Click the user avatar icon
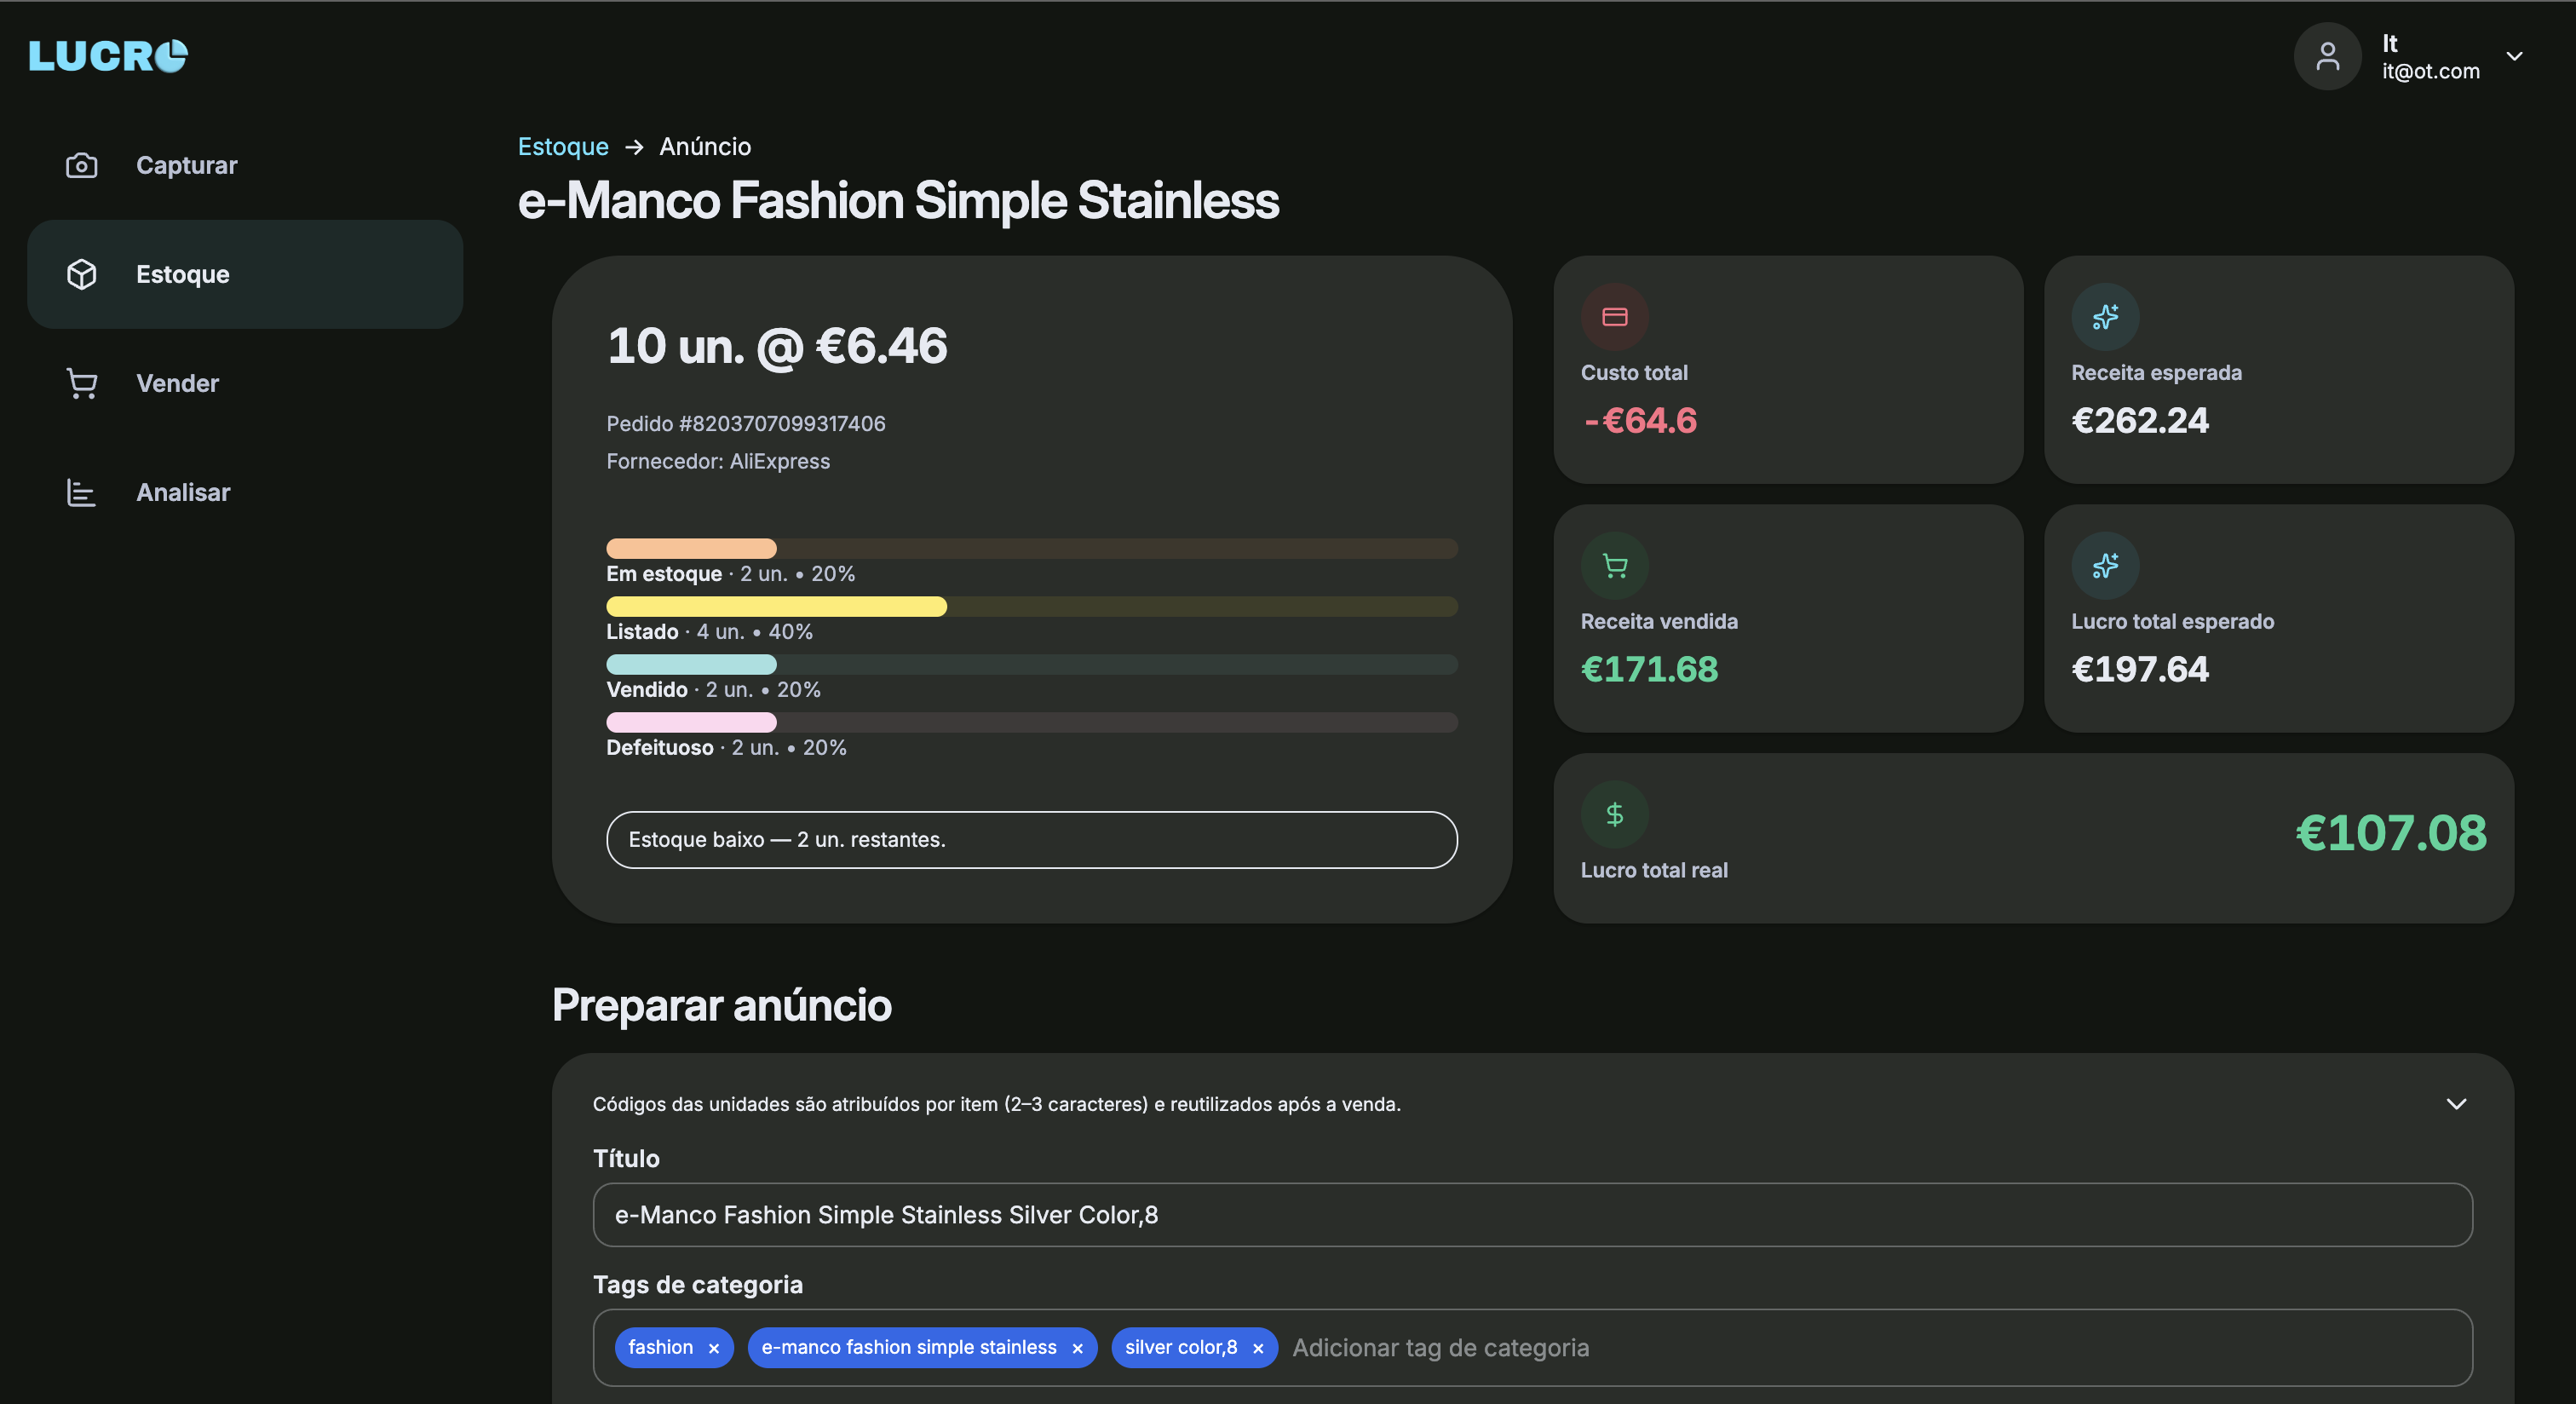Viewport: 2576px width, 1404px height. pos(2327,56)
